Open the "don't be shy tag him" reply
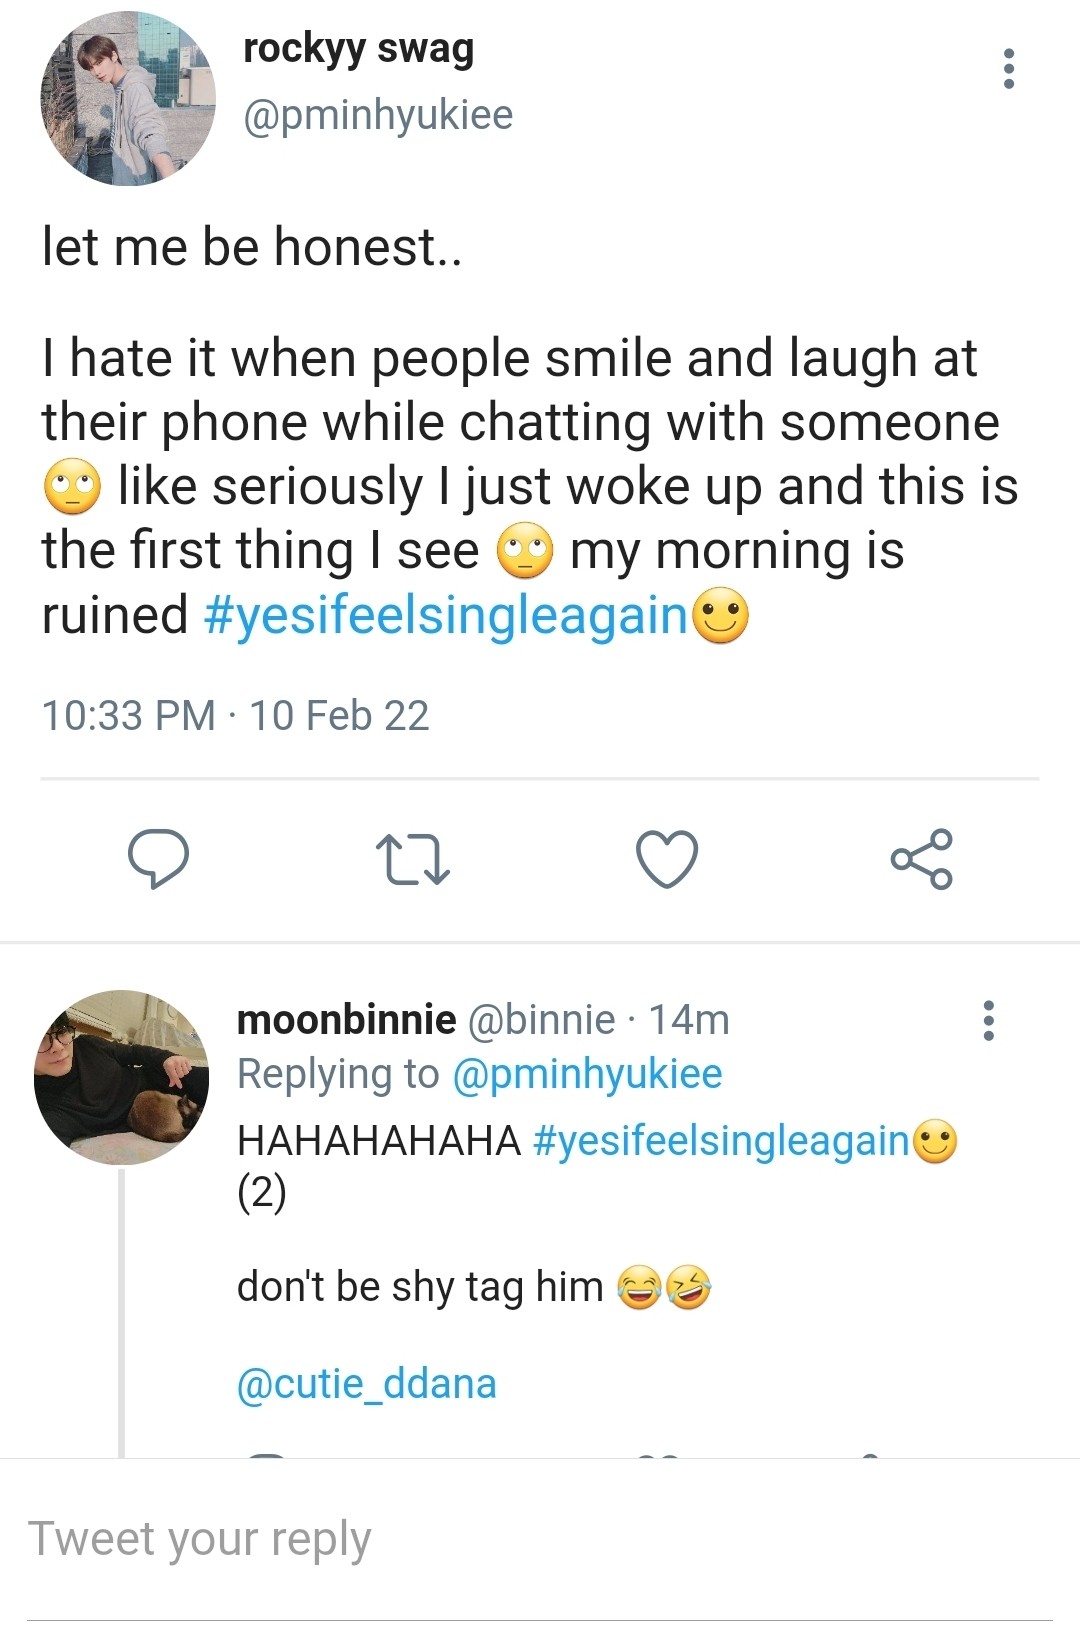The width and height of the screenshot is (1080, 1634). click(420, 1287)
